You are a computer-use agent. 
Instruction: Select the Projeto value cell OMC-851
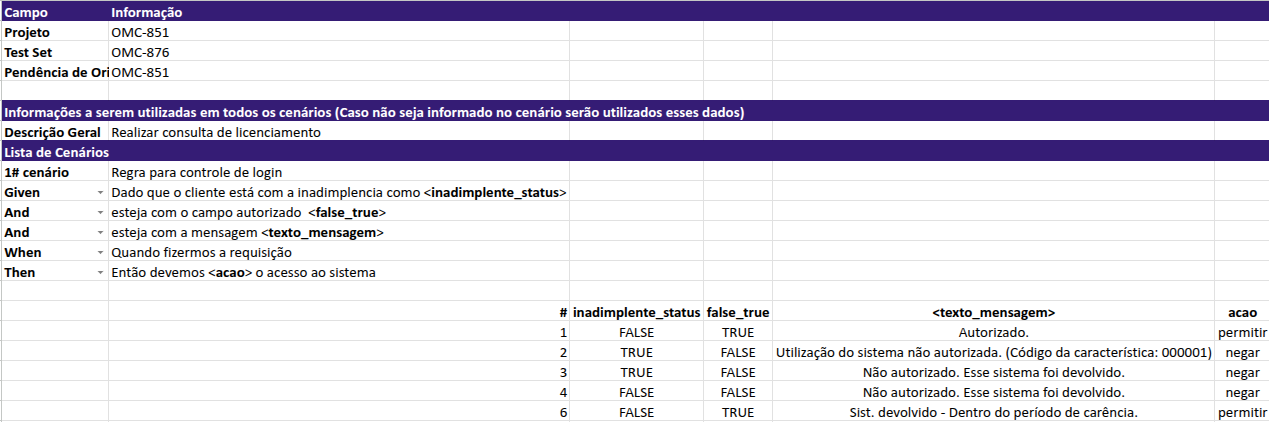(x=140, y=32)
